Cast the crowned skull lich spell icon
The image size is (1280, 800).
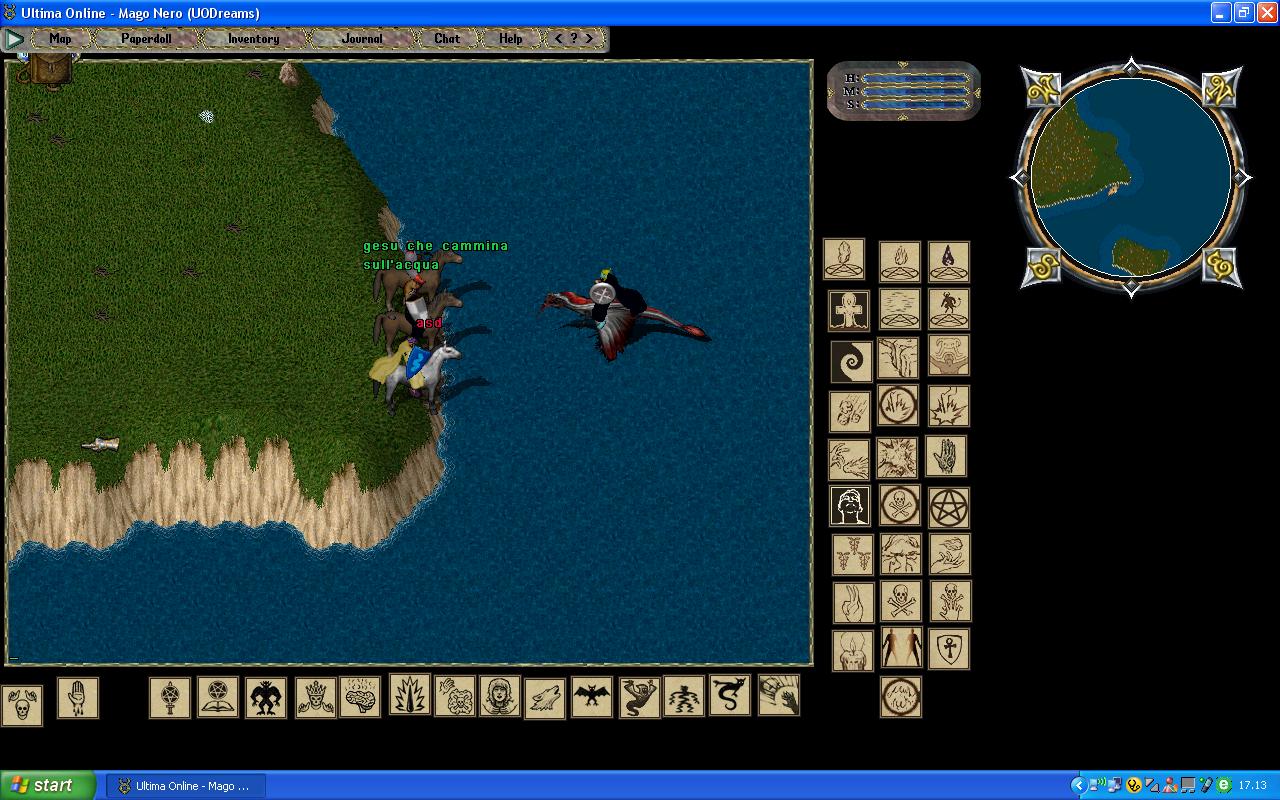(x=315, y=698)
